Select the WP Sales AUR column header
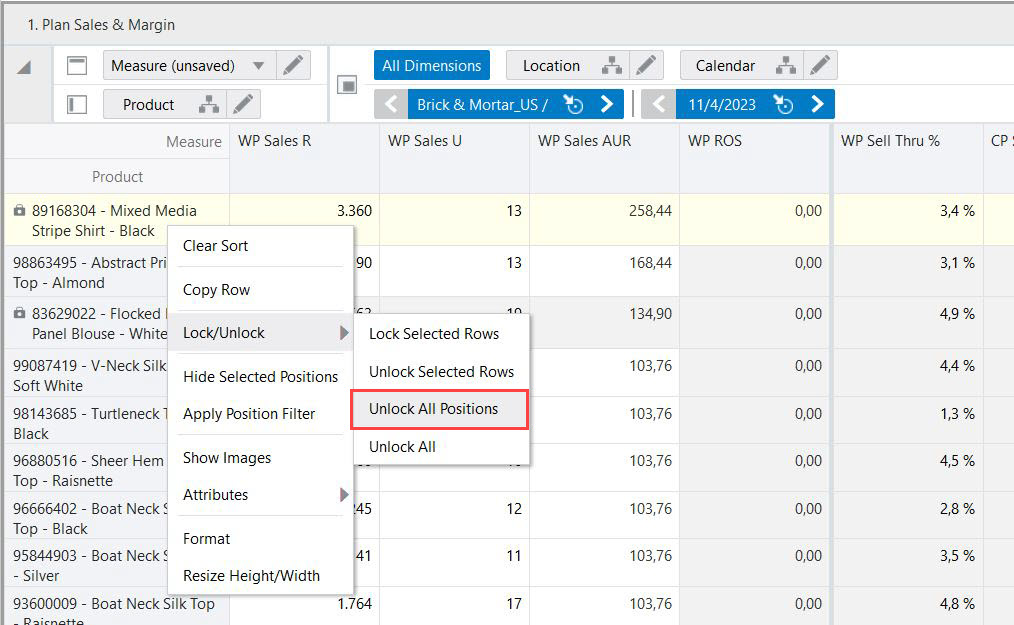Screen dimensions: 1014x625 [x=584, y=141]
